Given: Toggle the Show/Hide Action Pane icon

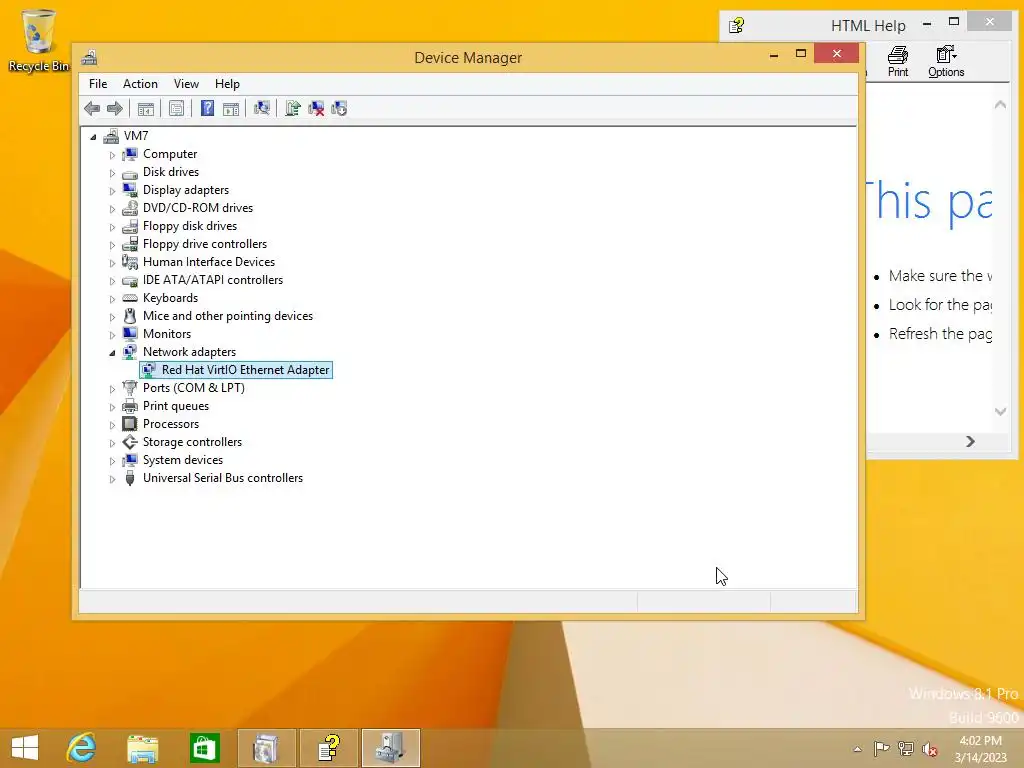Looking at the screenshot, I should click(231, 108).
